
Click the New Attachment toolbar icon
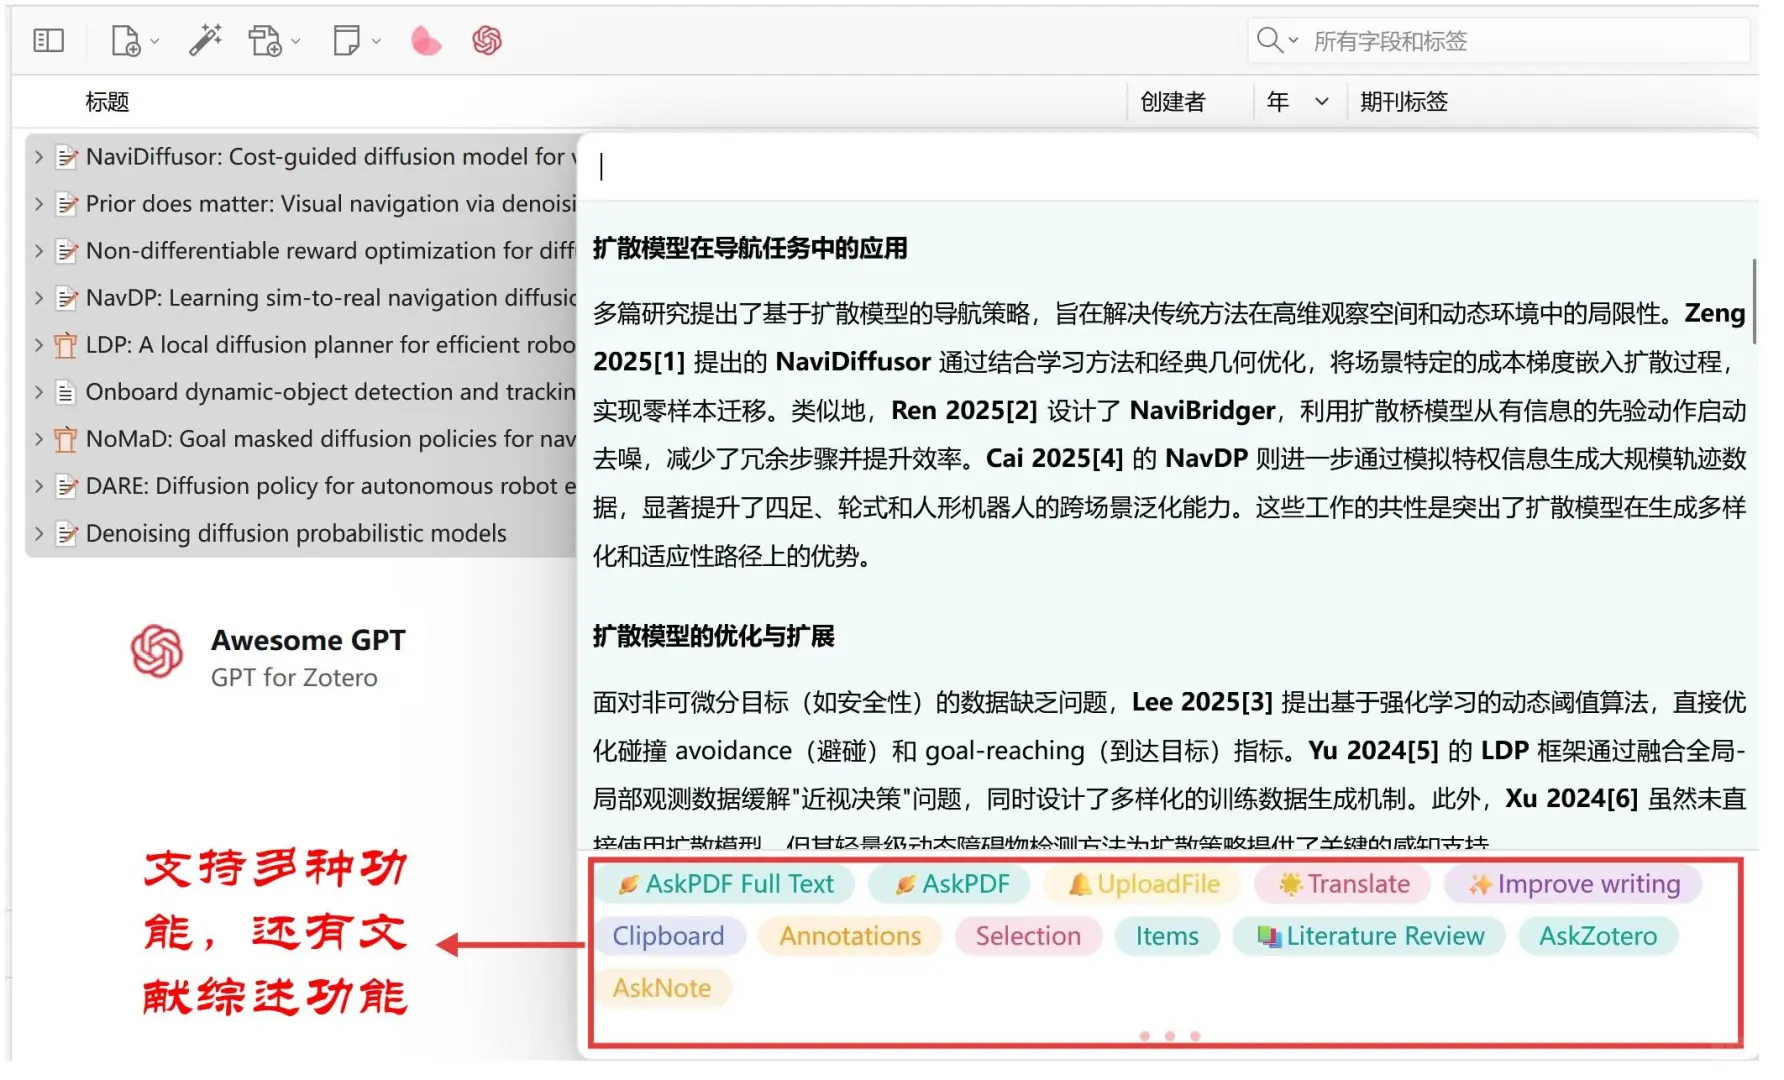pyautogui.click(x=266, y=40)
